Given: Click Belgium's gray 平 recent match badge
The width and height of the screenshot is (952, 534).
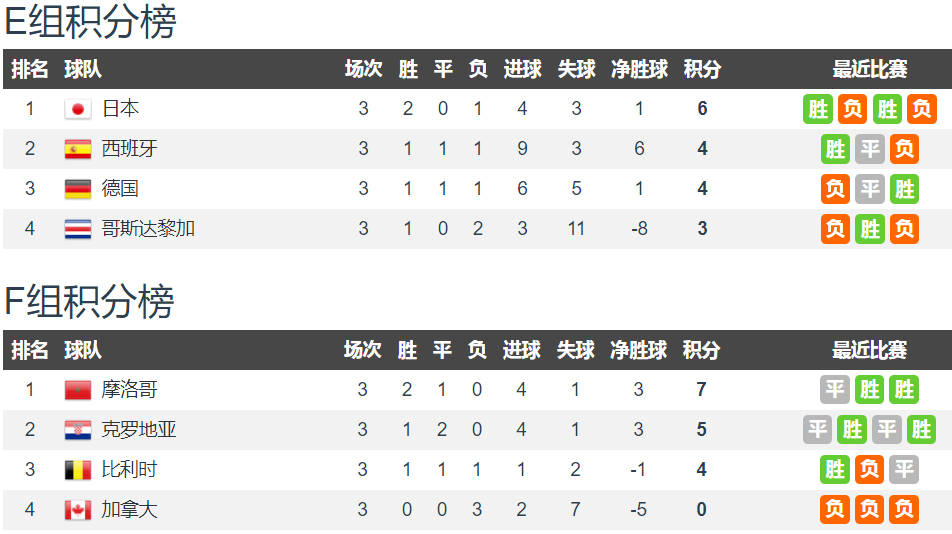Looking at the screenshot, I should click(x=904, y=470).
